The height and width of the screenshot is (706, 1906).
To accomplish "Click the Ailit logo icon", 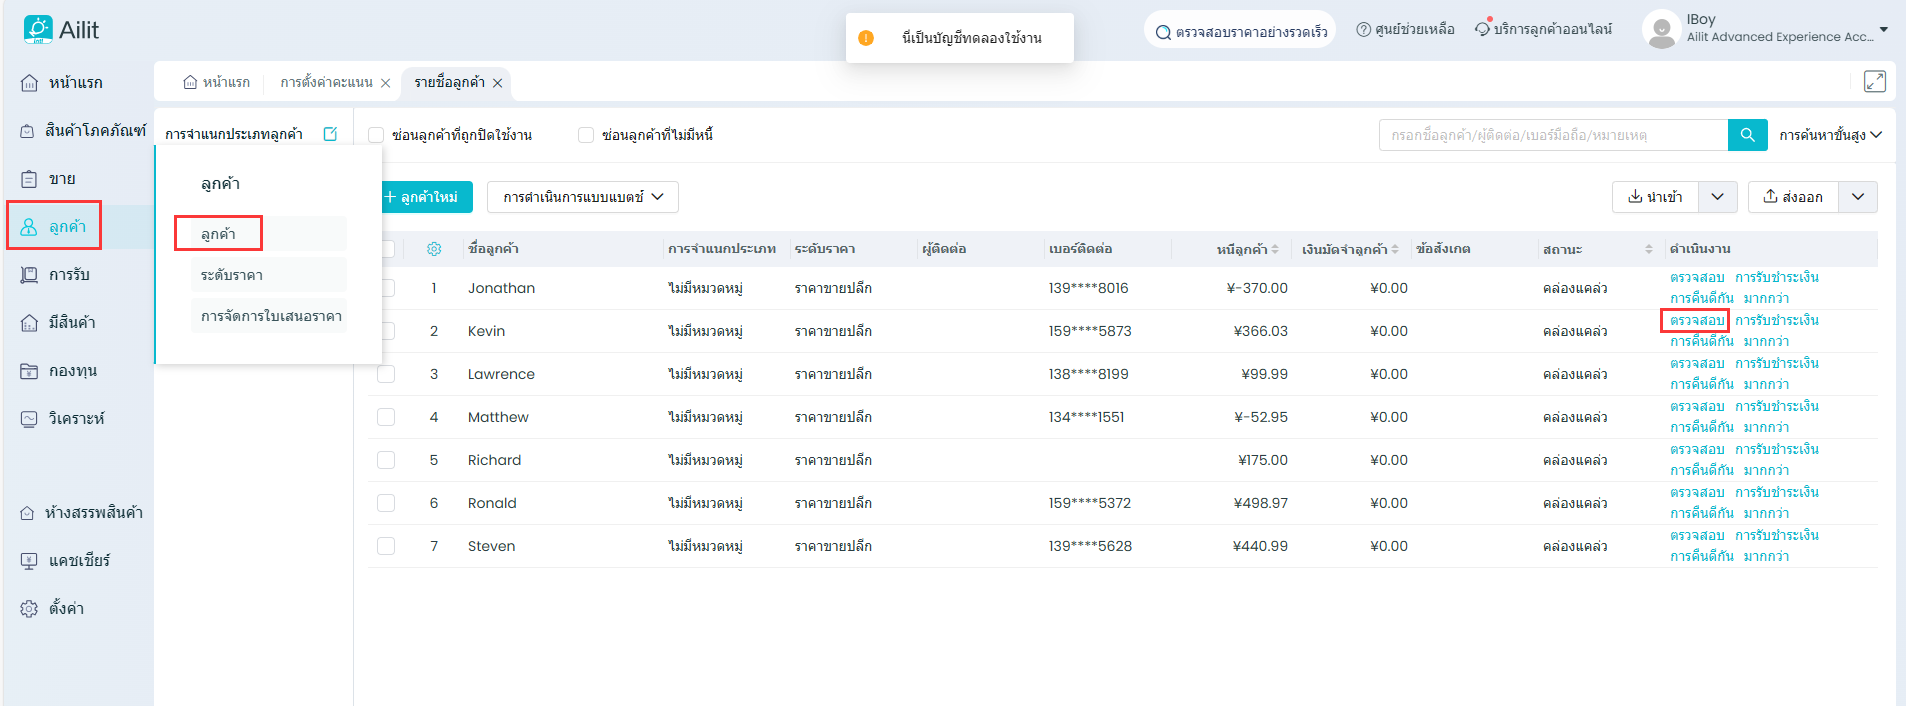I will coord(38,30).
